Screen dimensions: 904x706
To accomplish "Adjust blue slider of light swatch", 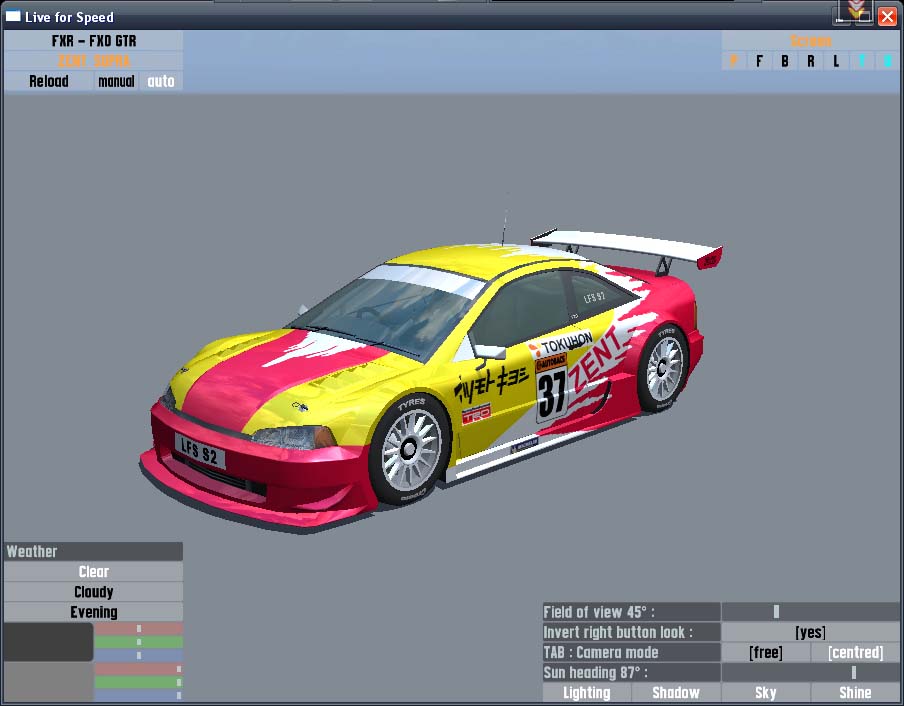I will point(138,696).
